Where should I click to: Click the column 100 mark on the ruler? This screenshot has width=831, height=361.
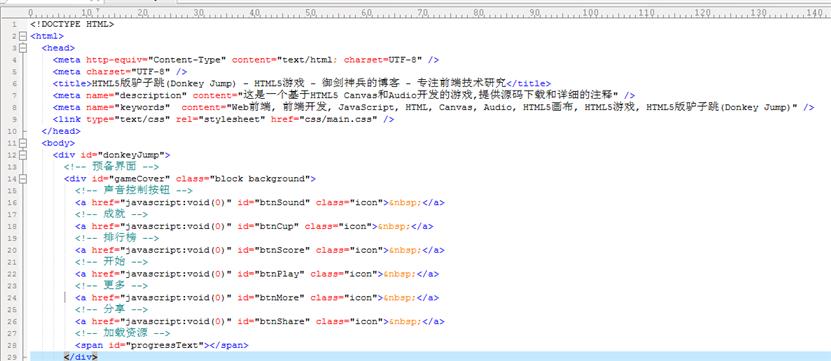[589, 13]
